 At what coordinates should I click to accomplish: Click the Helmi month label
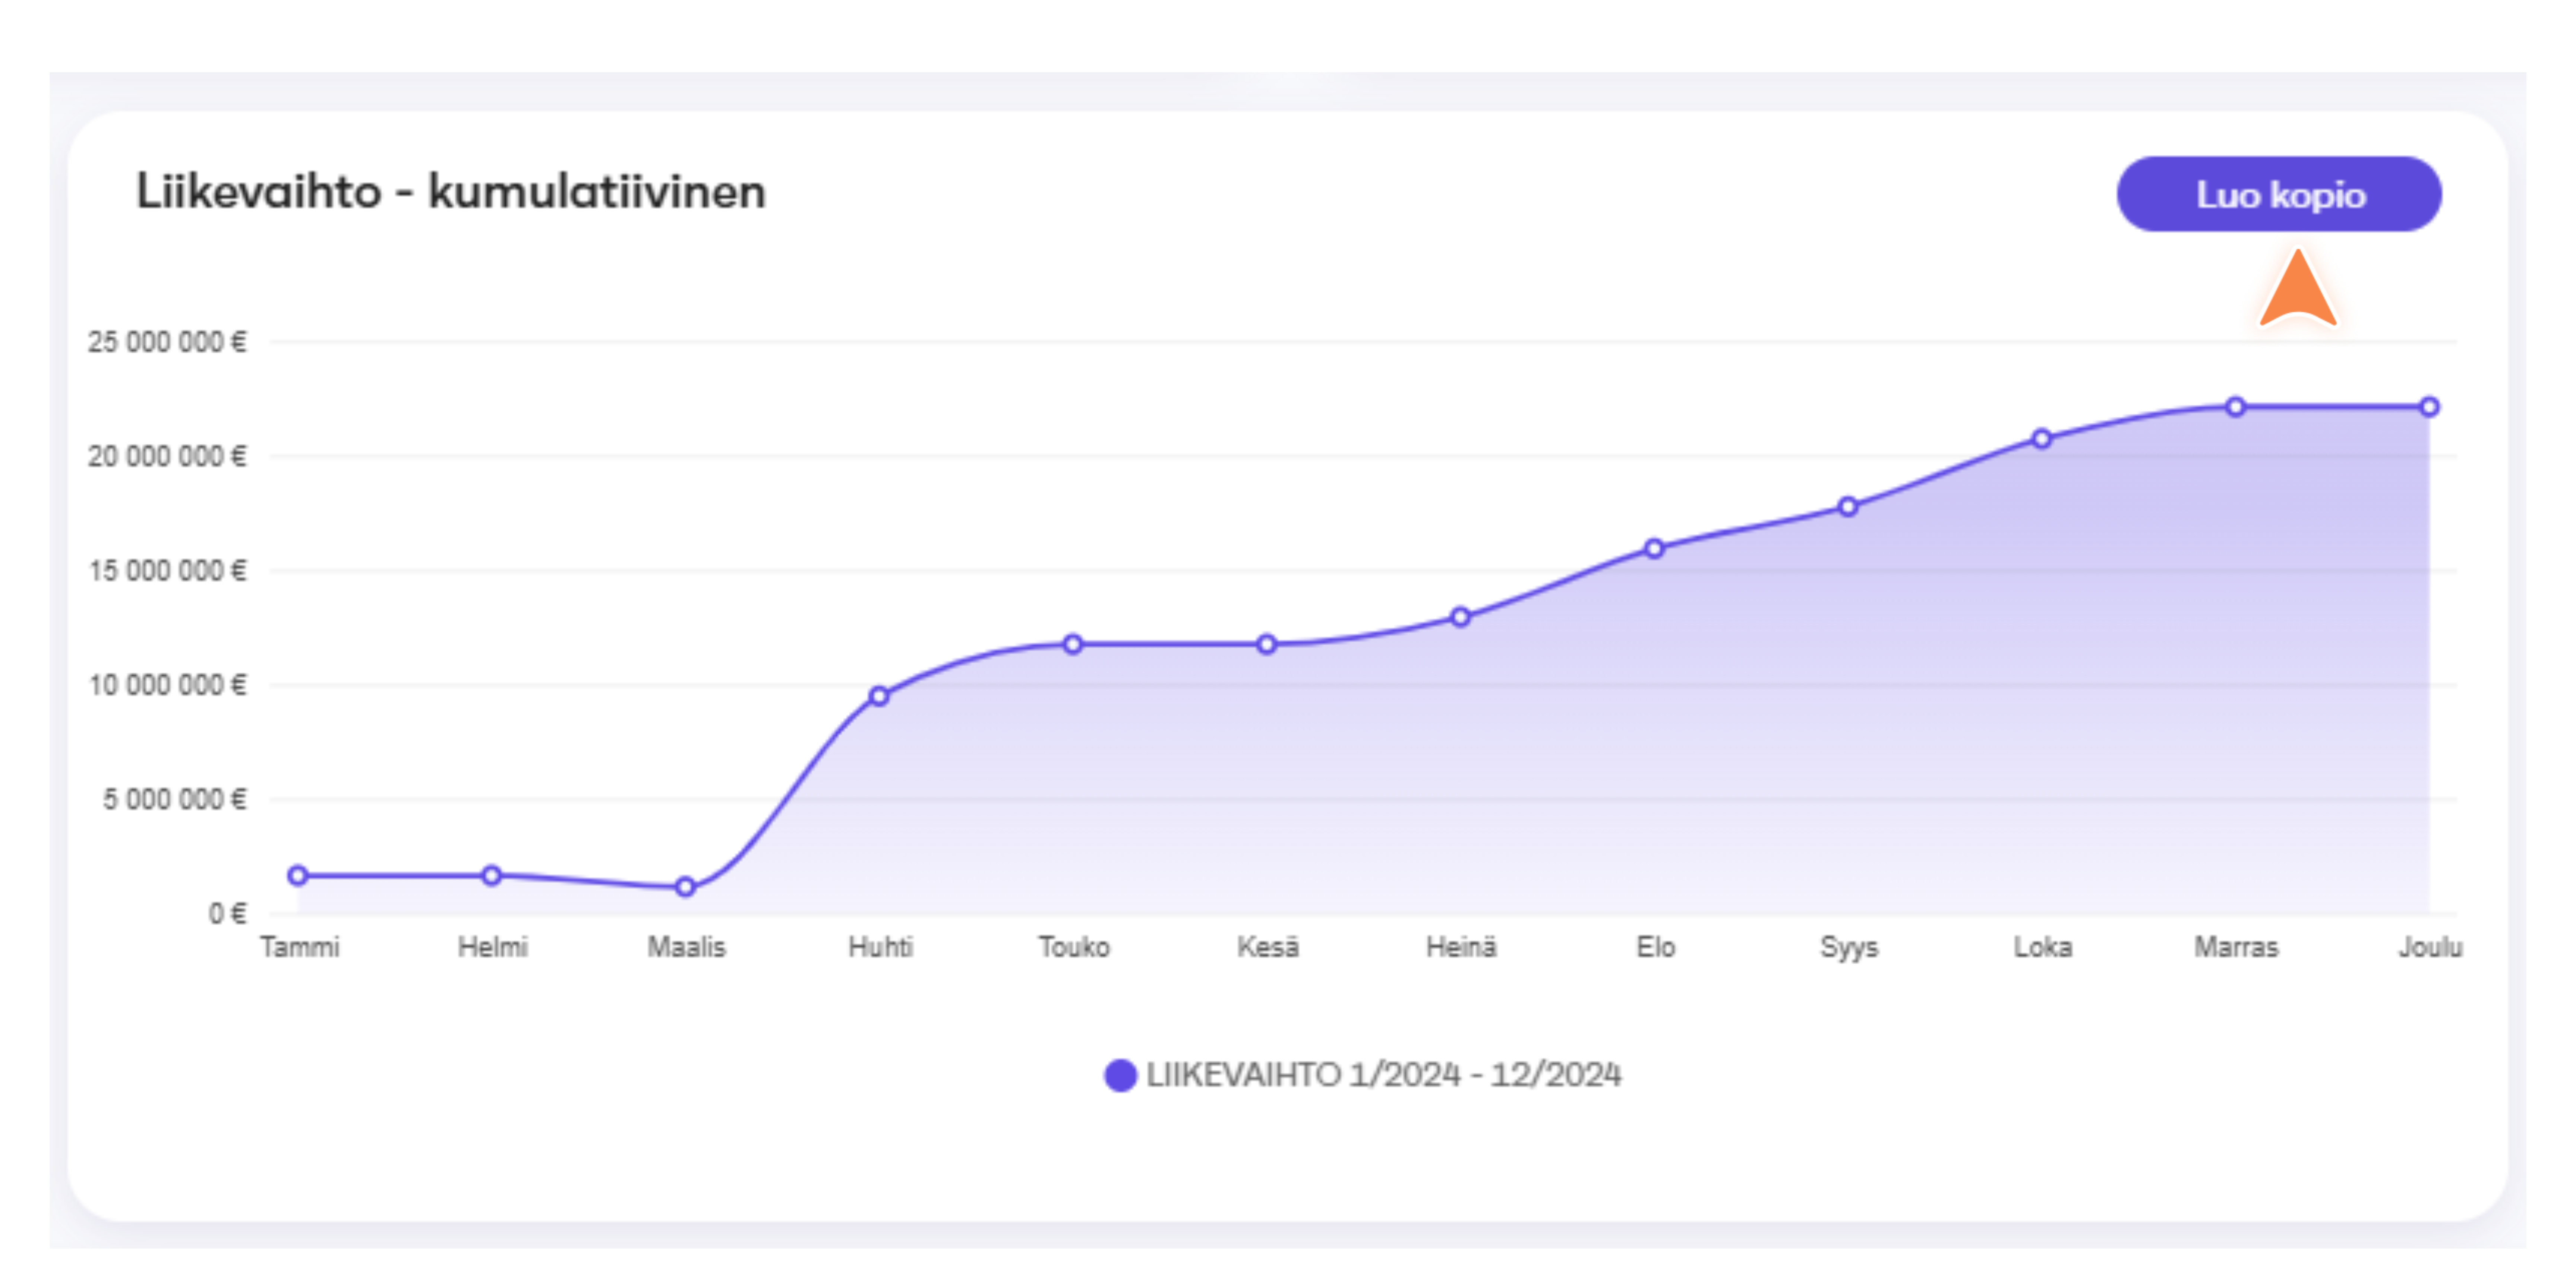(x=493, y=947)
